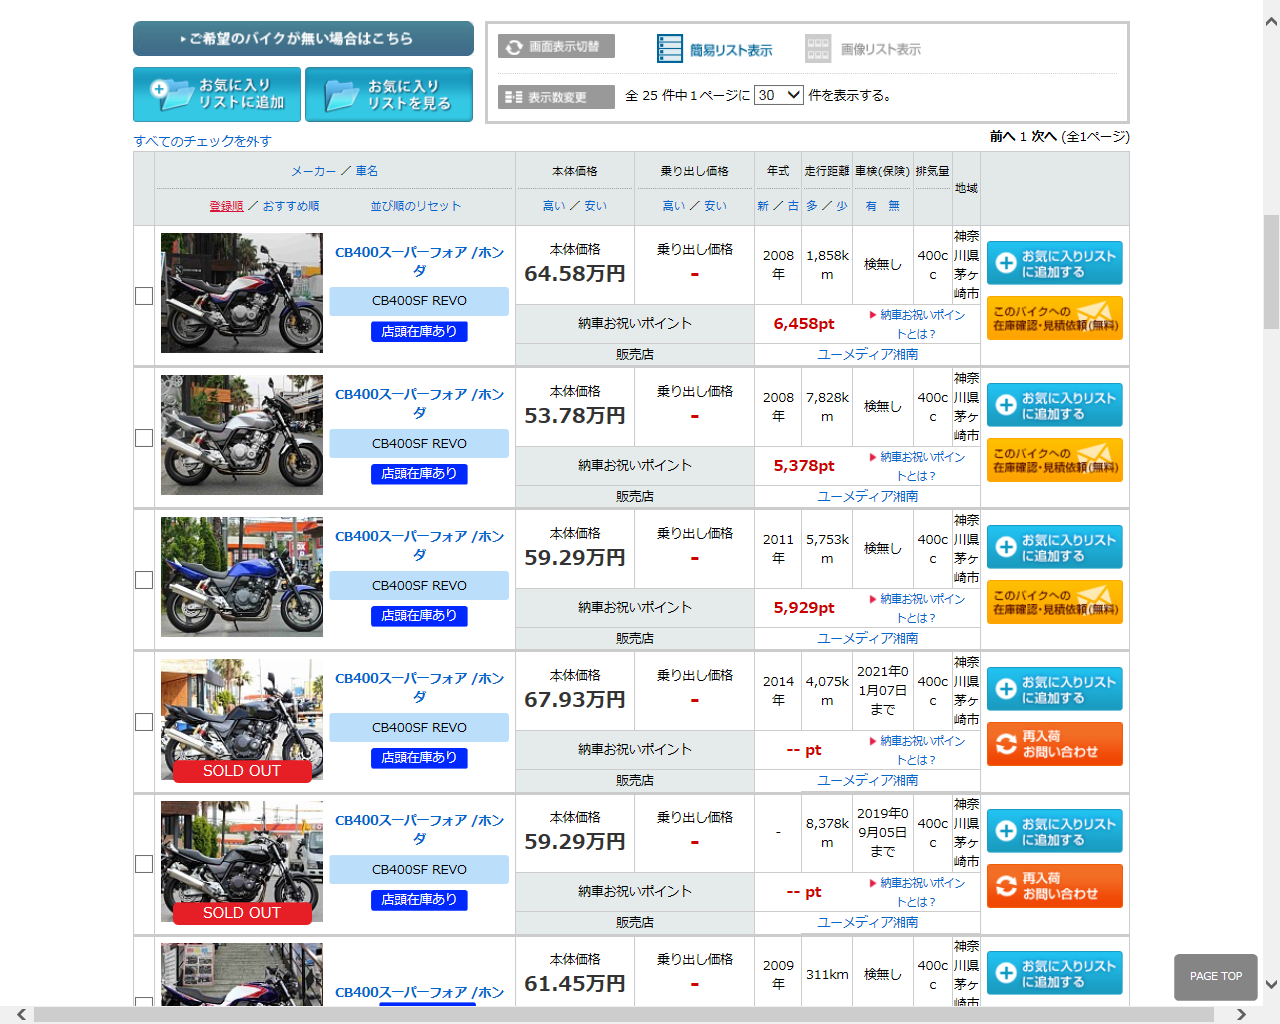Click the horizontal scrollbar right arrow
This screenshot has width=1280, height=1024.
(x=1242, y=1015)
